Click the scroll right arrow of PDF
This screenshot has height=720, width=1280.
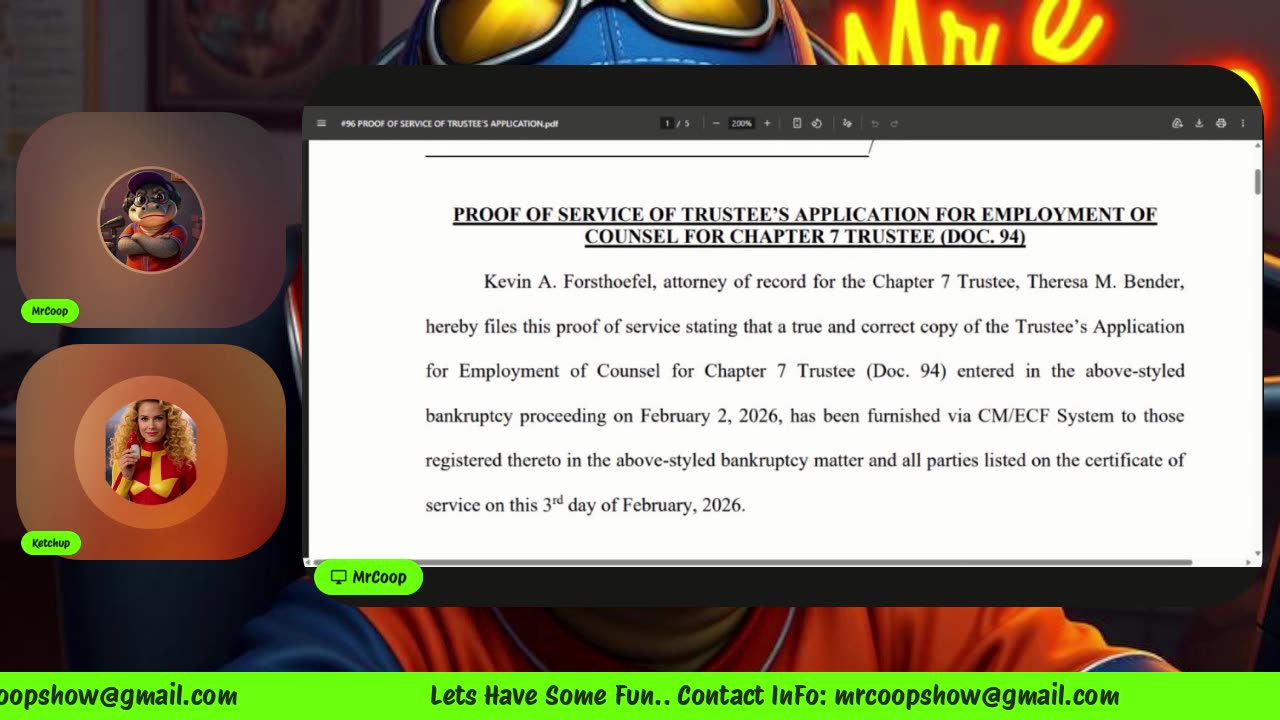[x=1248, y=562]
